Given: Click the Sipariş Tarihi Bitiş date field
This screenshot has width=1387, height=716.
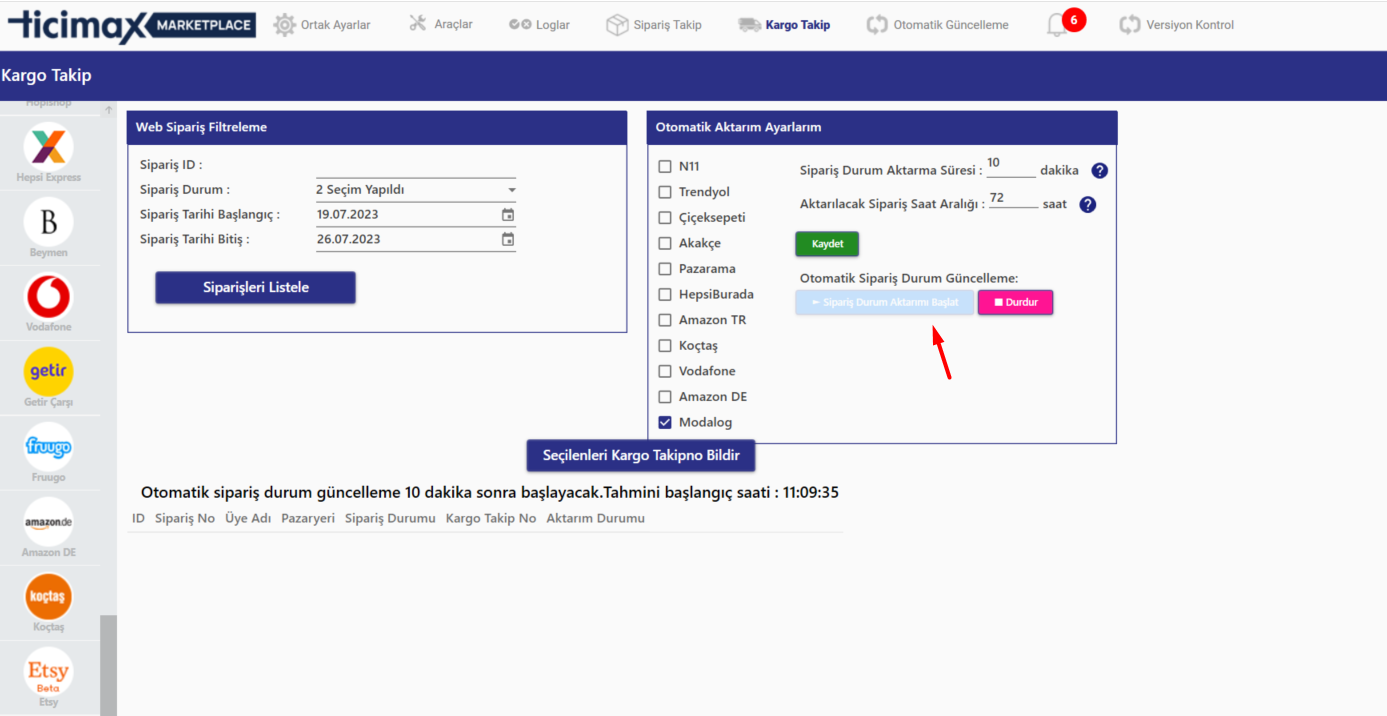Looking at the screenshot, I should 416,240.
